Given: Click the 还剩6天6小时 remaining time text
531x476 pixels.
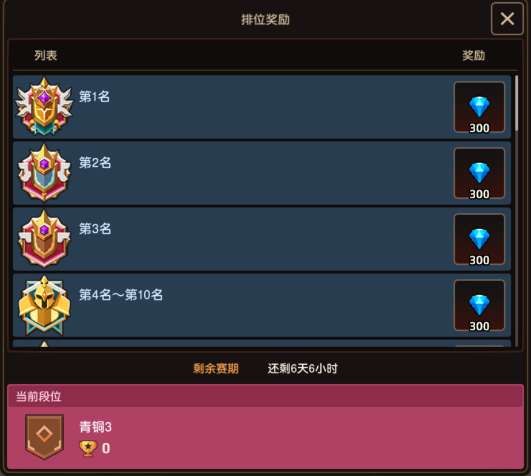Looking at the screenshot, I should coord(302,368).
